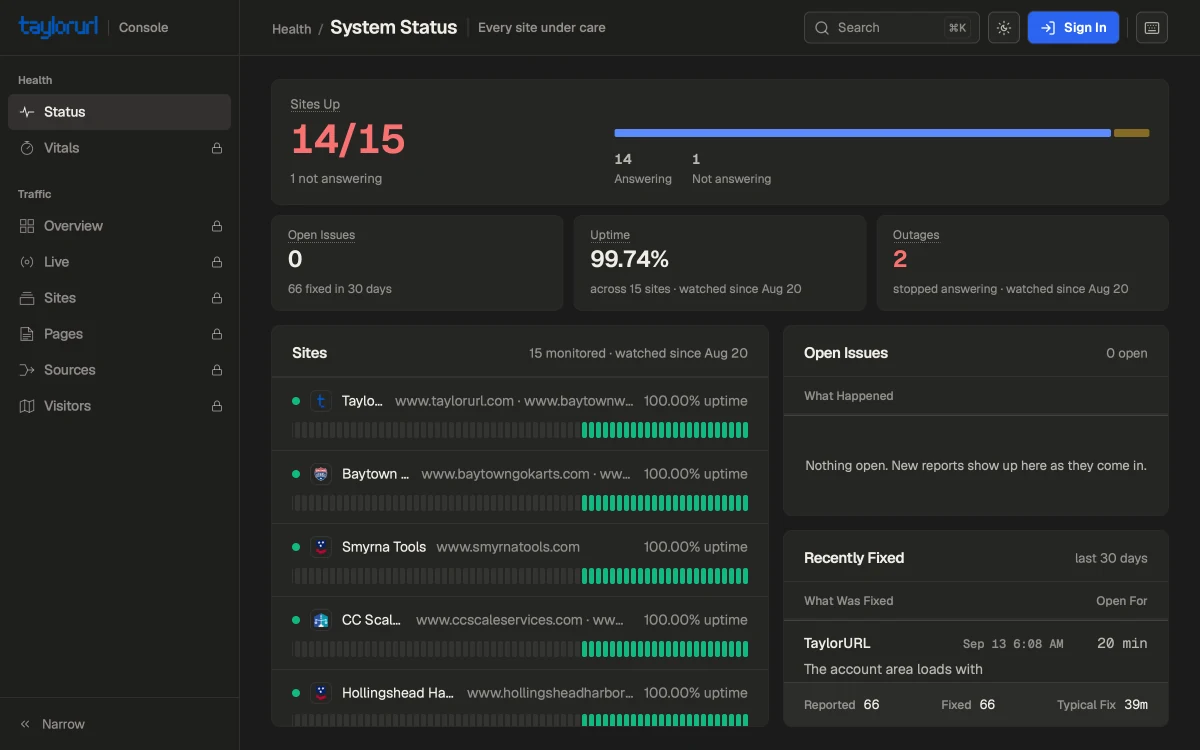Click the taylorurl logo
This screenshot has width=1200, height=750.
pos(58,27)
